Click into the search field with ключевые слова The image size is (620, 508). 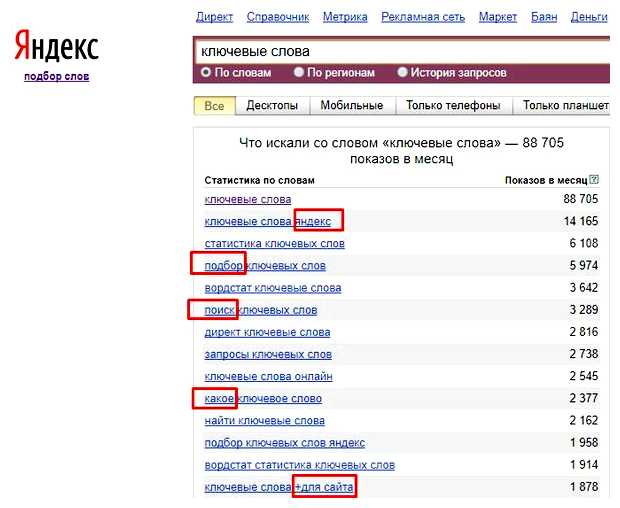[403, 51]
